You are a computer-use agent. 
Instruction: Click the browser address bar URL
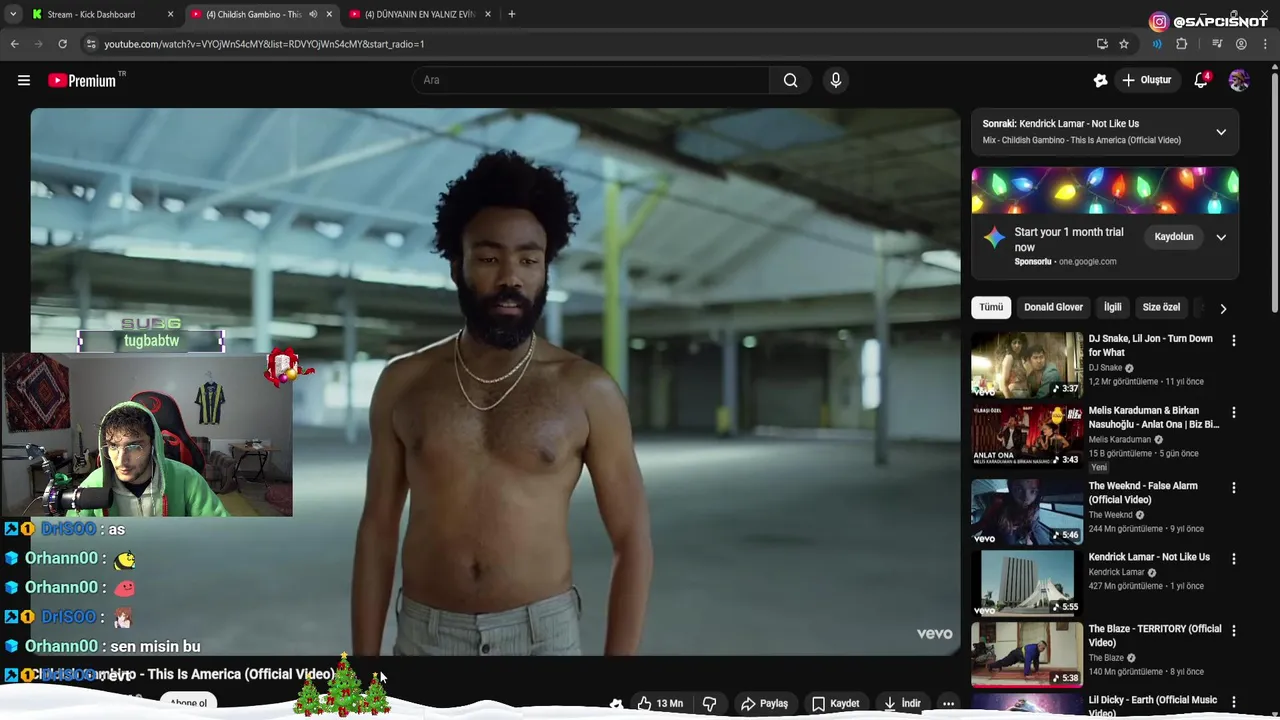pos(264,44)
